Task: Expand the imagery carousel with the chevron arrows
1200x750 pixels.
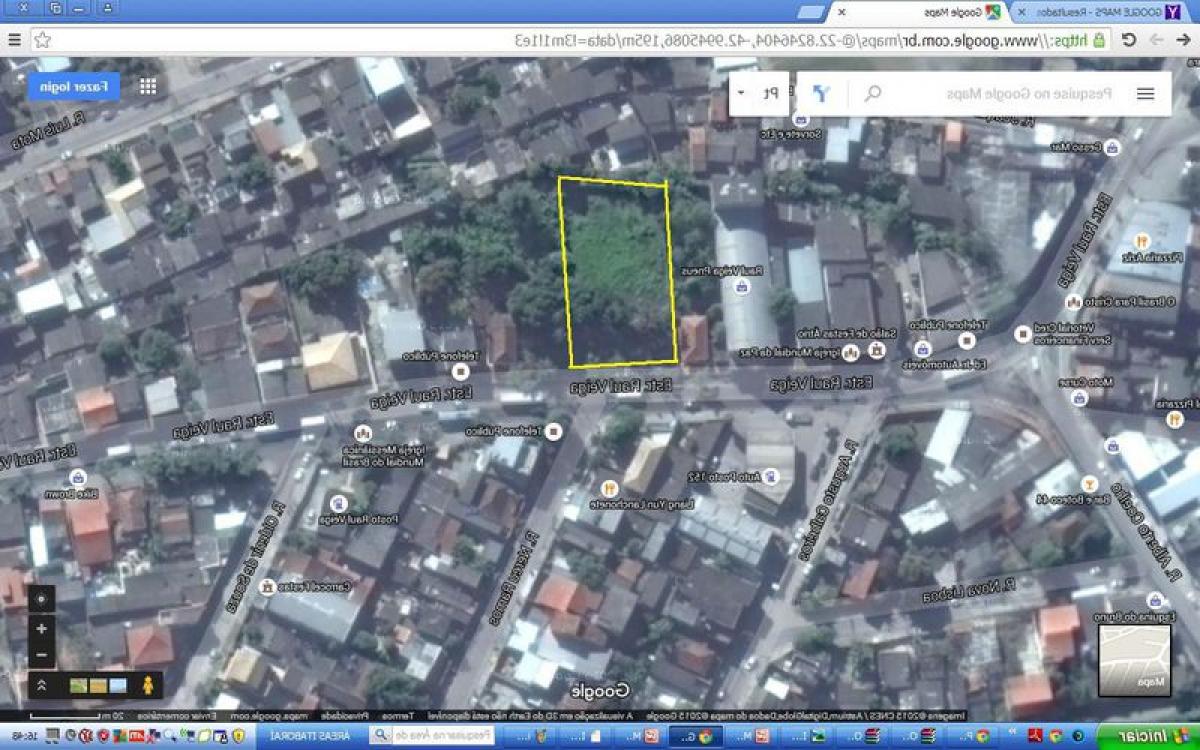Action: 42,687
